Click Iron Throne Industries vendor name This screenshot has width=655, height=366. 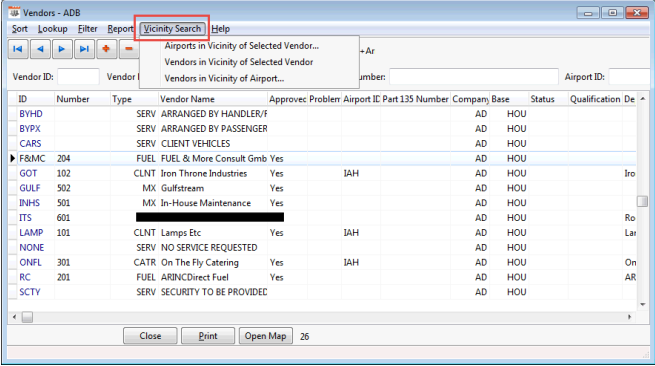pyautogui.click(x=204, y=173)
